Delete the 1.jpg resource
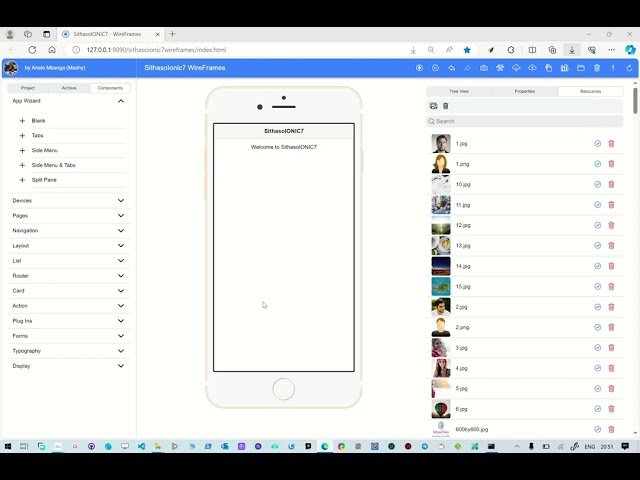This screenshot has height=480, width=640. click(x=611, y=144)
